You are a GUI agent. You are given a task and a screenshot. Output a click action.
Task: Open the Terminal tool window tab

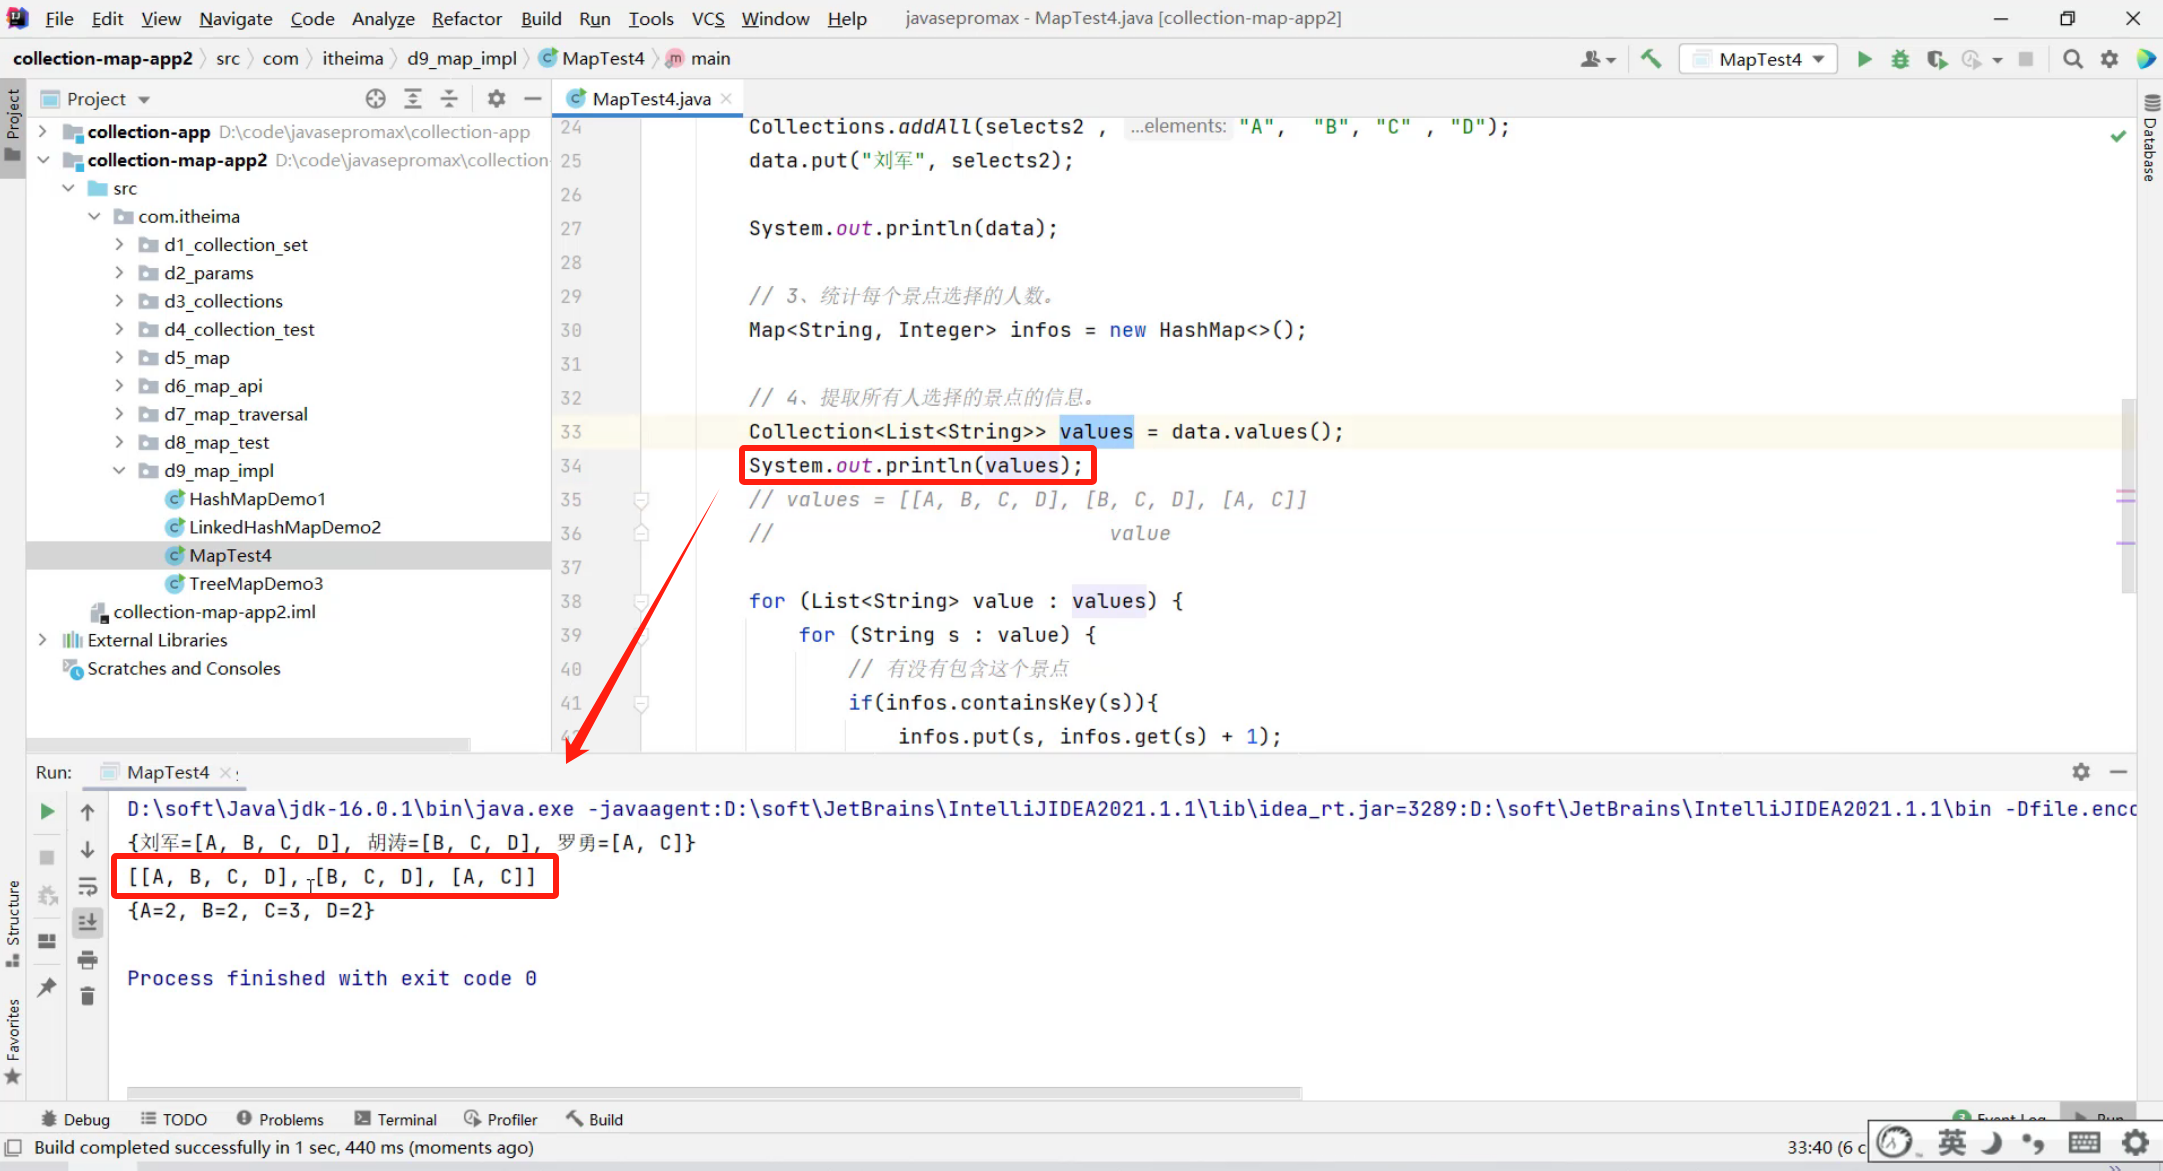[396, 1119]
